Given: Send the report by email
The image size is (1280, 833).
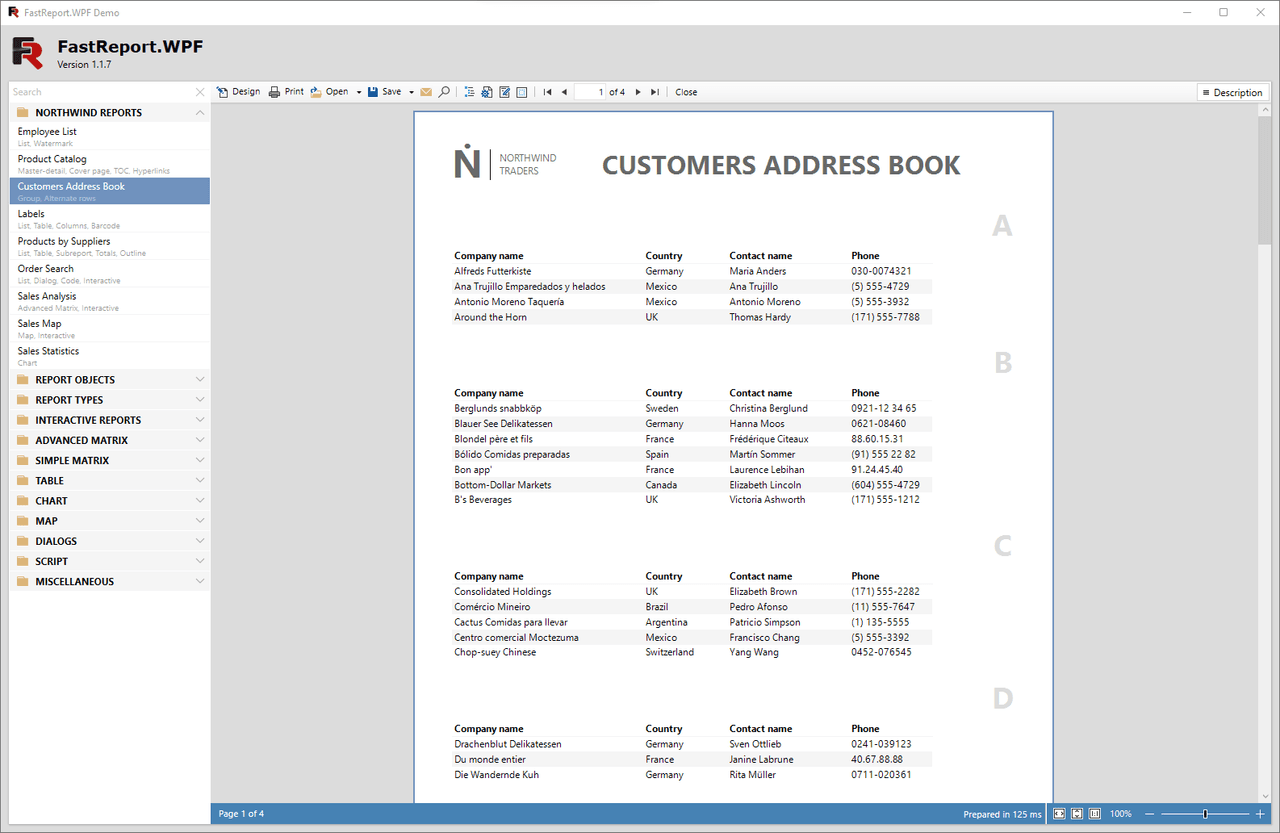Looking at the screenshot, I should (x=426, y=92).
